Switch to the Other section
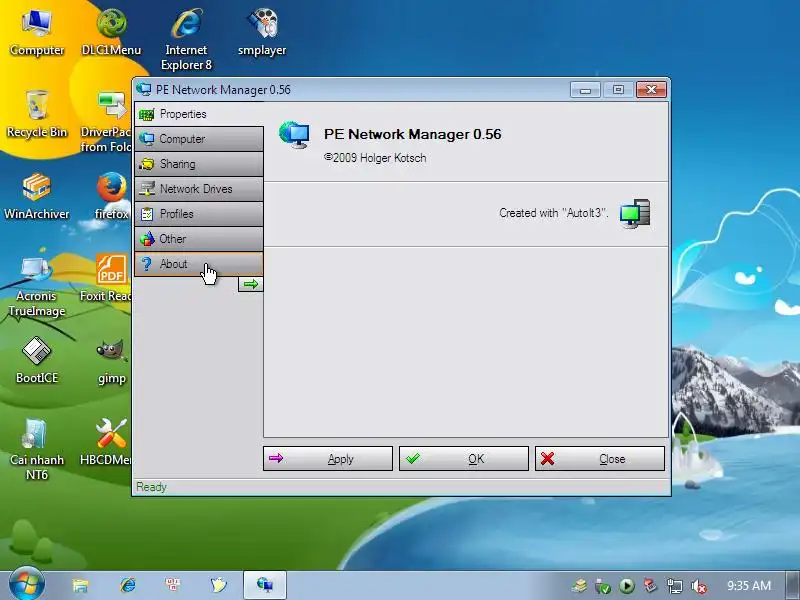800x600 pixels. click(x=199, y=239)
